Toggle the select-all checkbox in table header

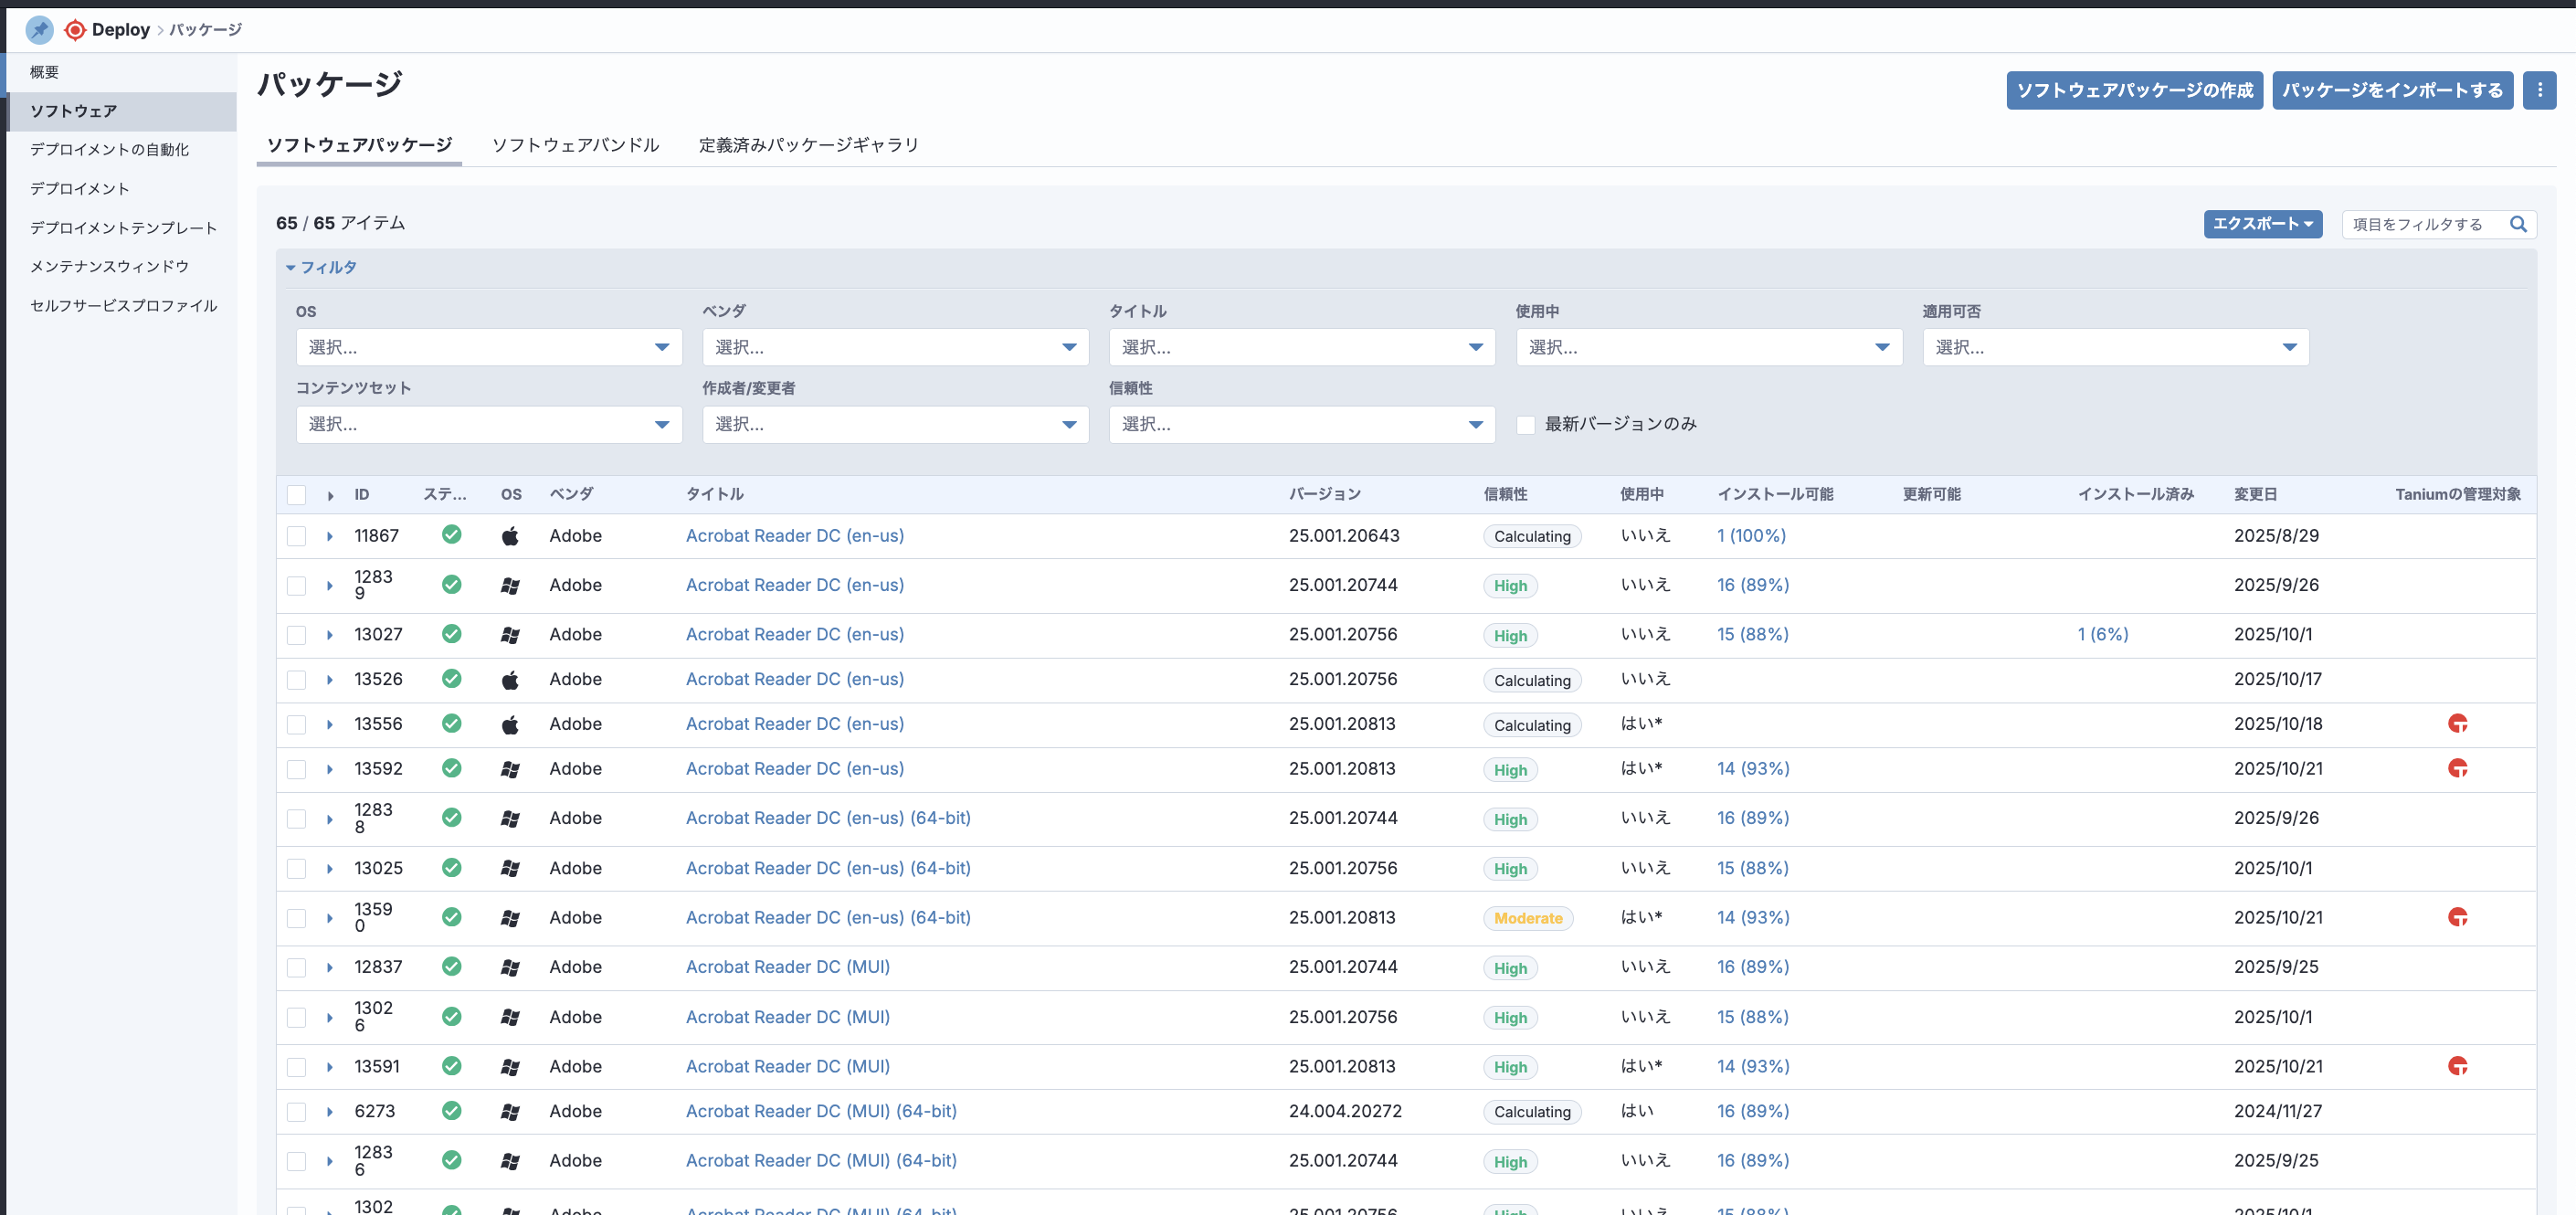coord(296,495)
